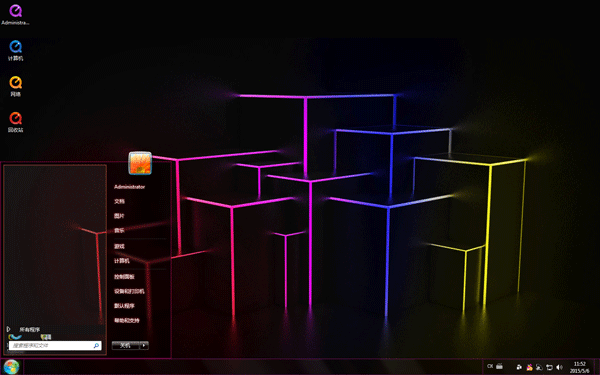The width and height of the screenshot is (600, 375).
Task: Select the orange 网络 desktop icon
Action: (x=15, y=86)
